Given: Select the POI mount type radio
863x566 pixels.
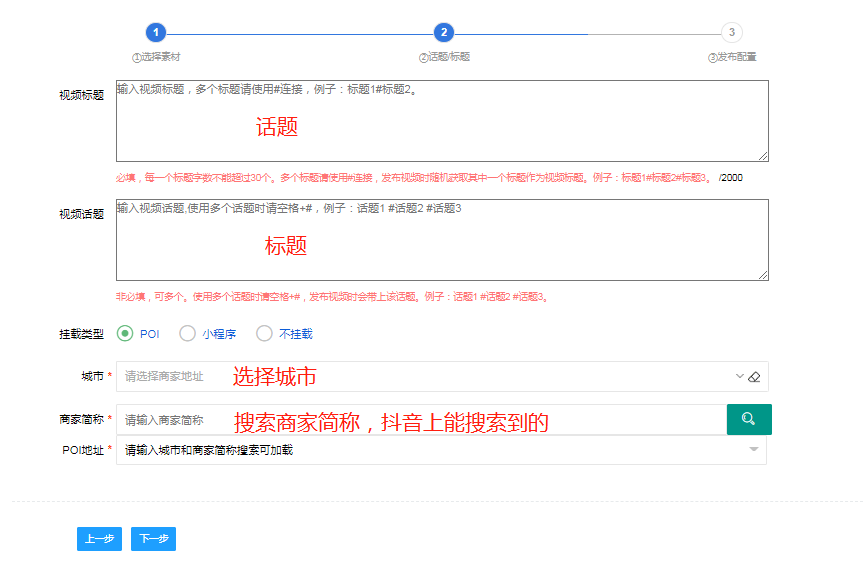Looking at the screenshot, I should [x=125, y=334].
